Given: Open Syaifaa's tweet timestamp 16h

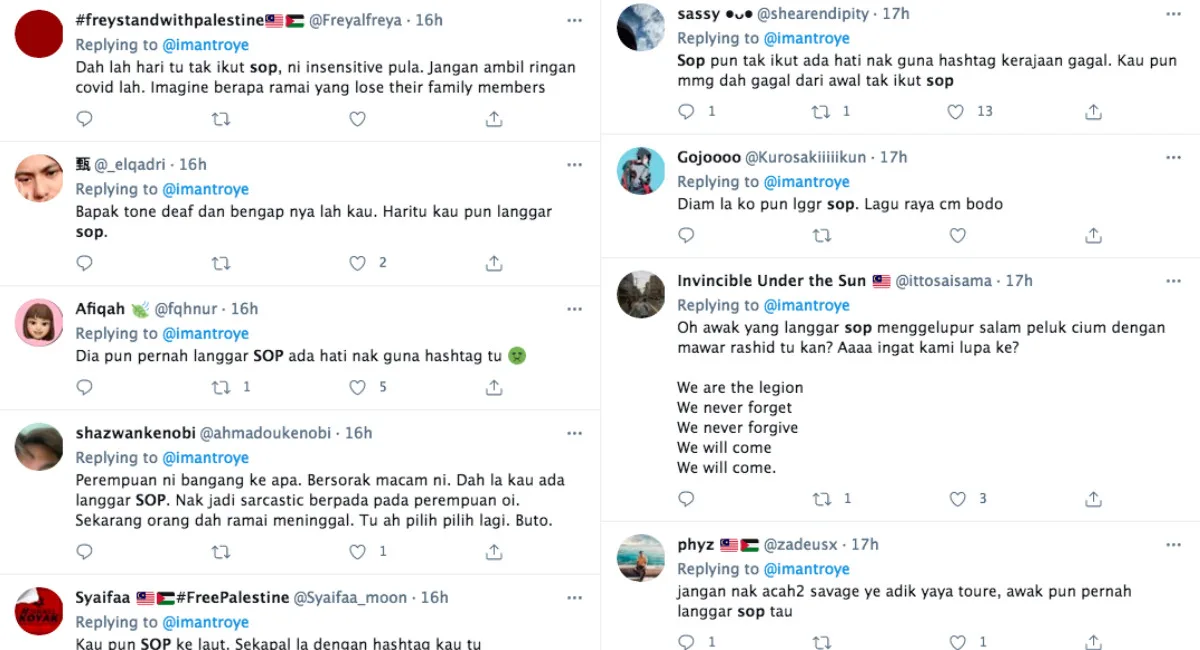Looking at the screenshot, I should [434, 597].
